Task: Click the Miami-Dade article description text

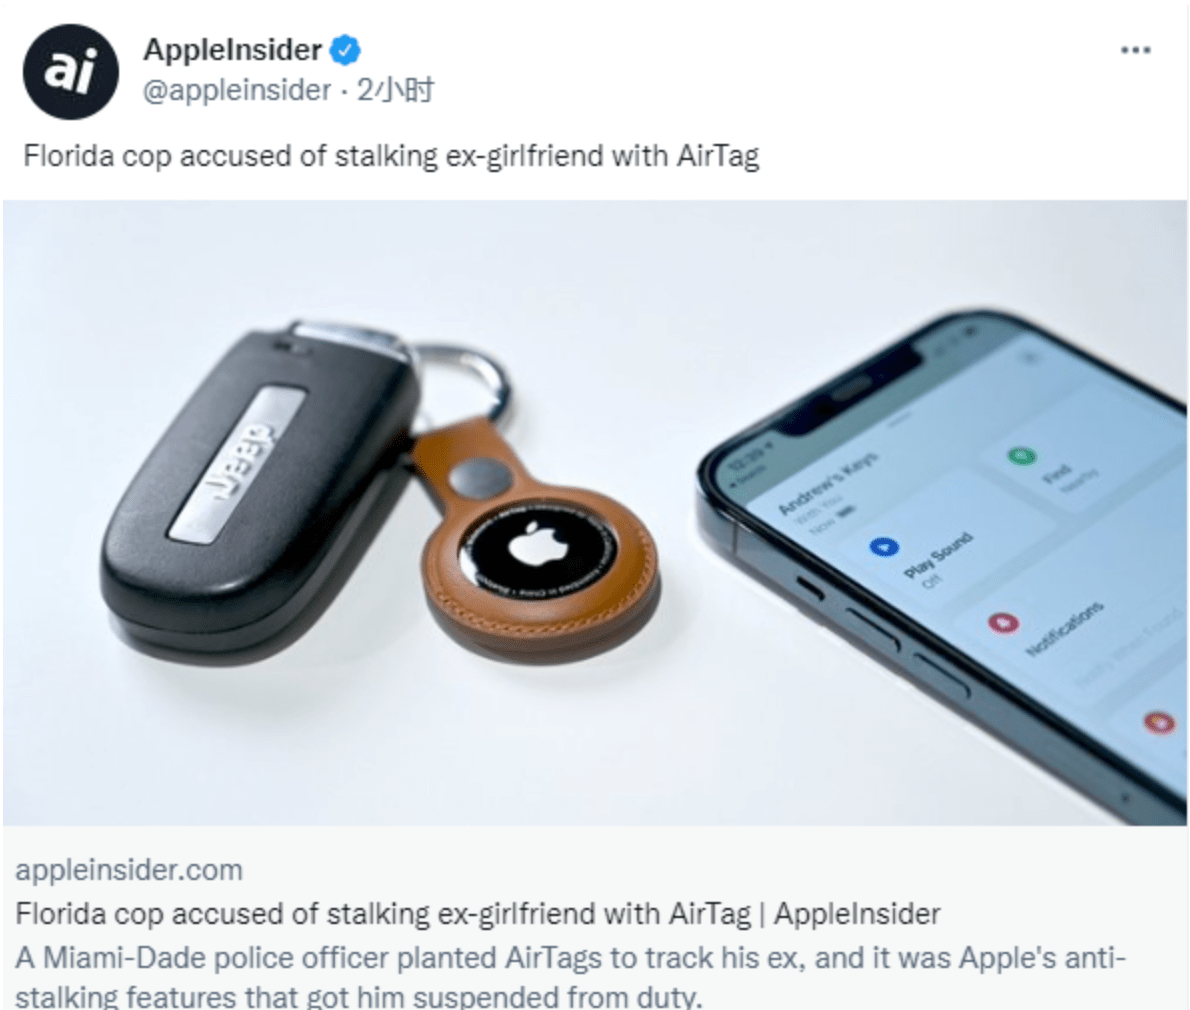Action: click(570, 977)
